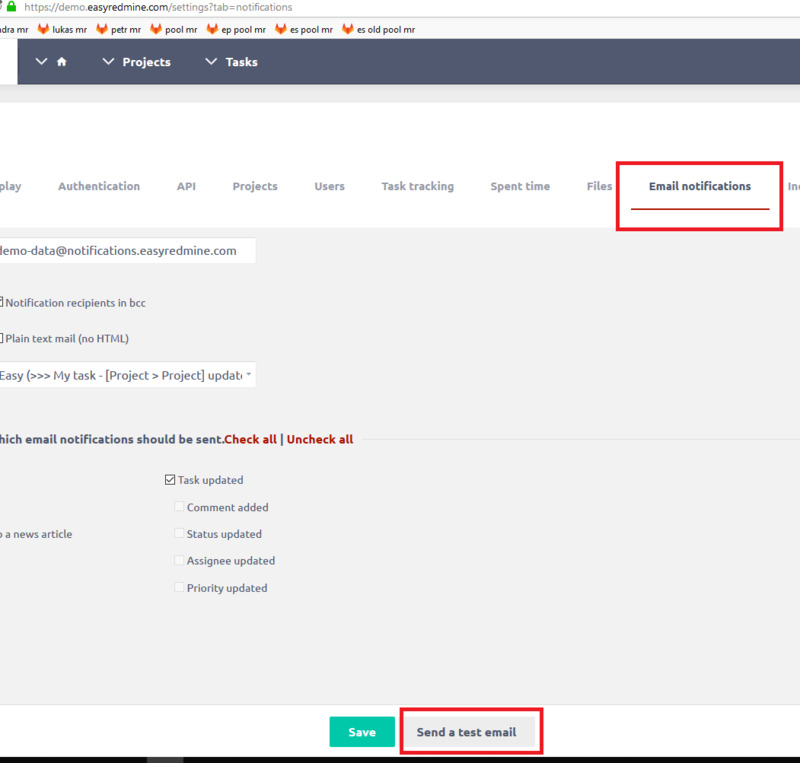Enable Plain text mail (no HTML)
The width and height of the screenshot is (800, 763).
[3, 338]
